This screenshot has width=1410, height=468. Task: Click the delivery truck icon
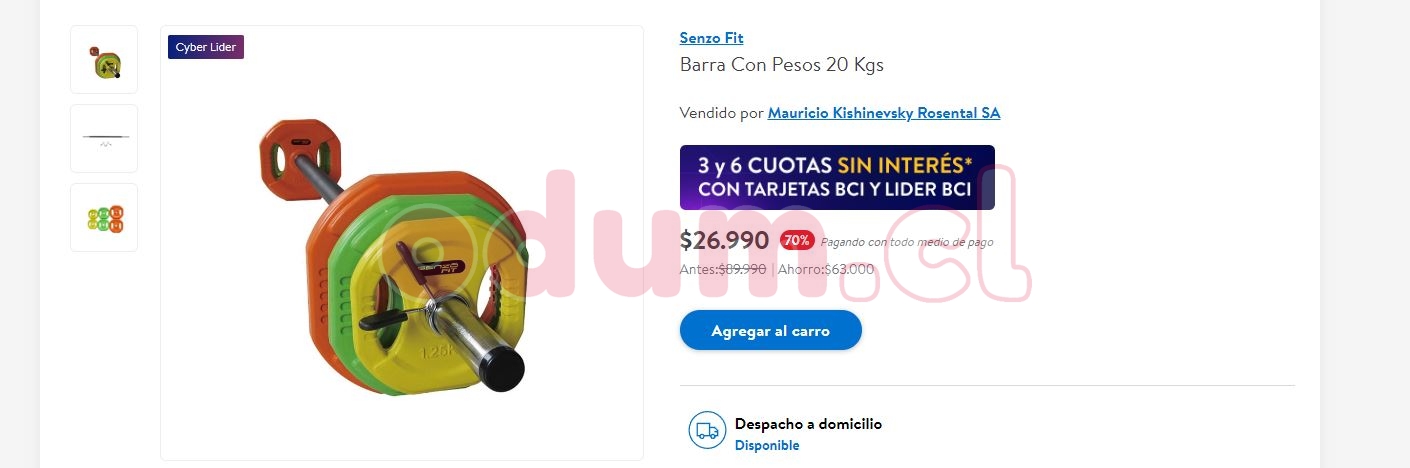[707, 430]
